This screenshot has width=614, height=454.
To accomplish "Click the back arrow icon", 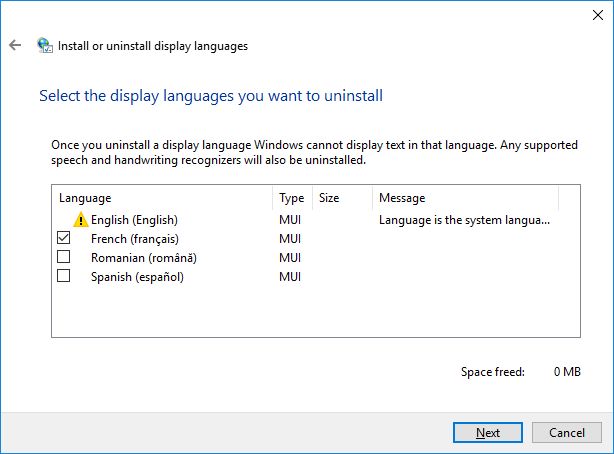I will coord(15,45).
